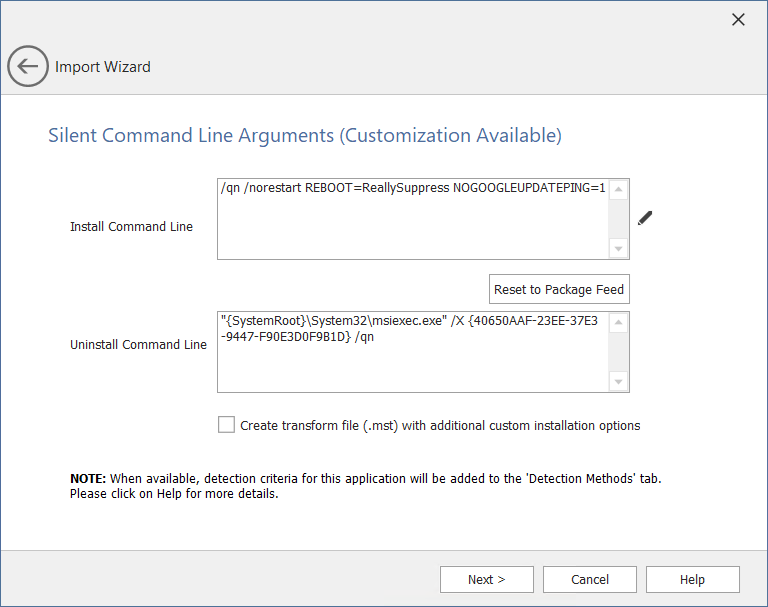The height and width of the screenshot is (607, 768).
Task: Click the 'Install Command Line' label
Action: (131, 227)
